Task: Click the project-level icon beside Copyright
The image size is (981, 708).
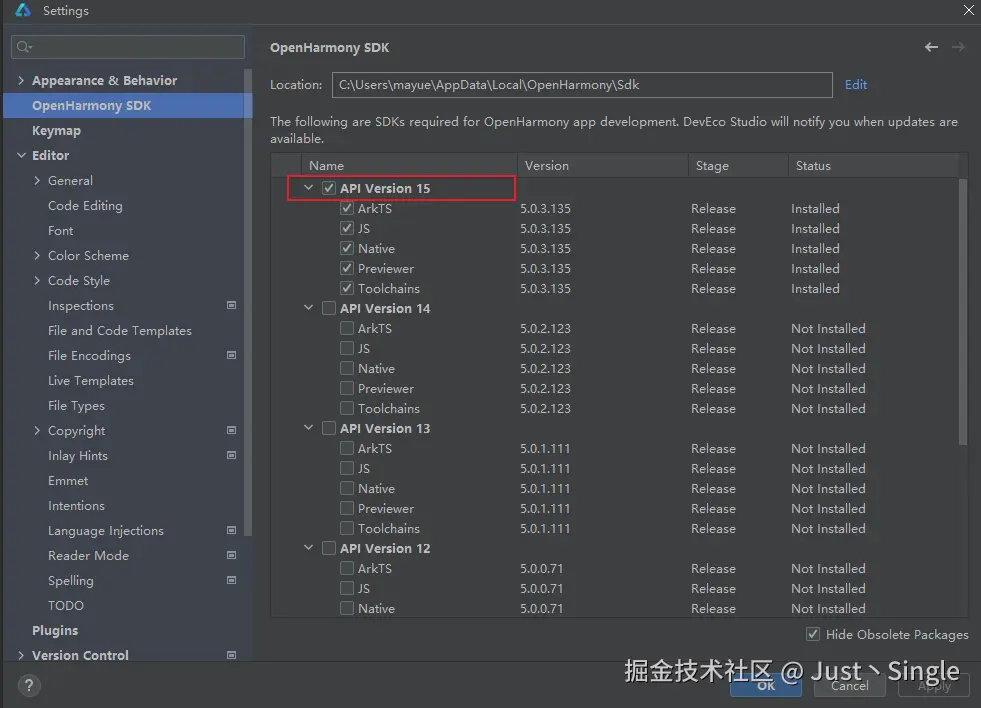Action: coord(231,430)
